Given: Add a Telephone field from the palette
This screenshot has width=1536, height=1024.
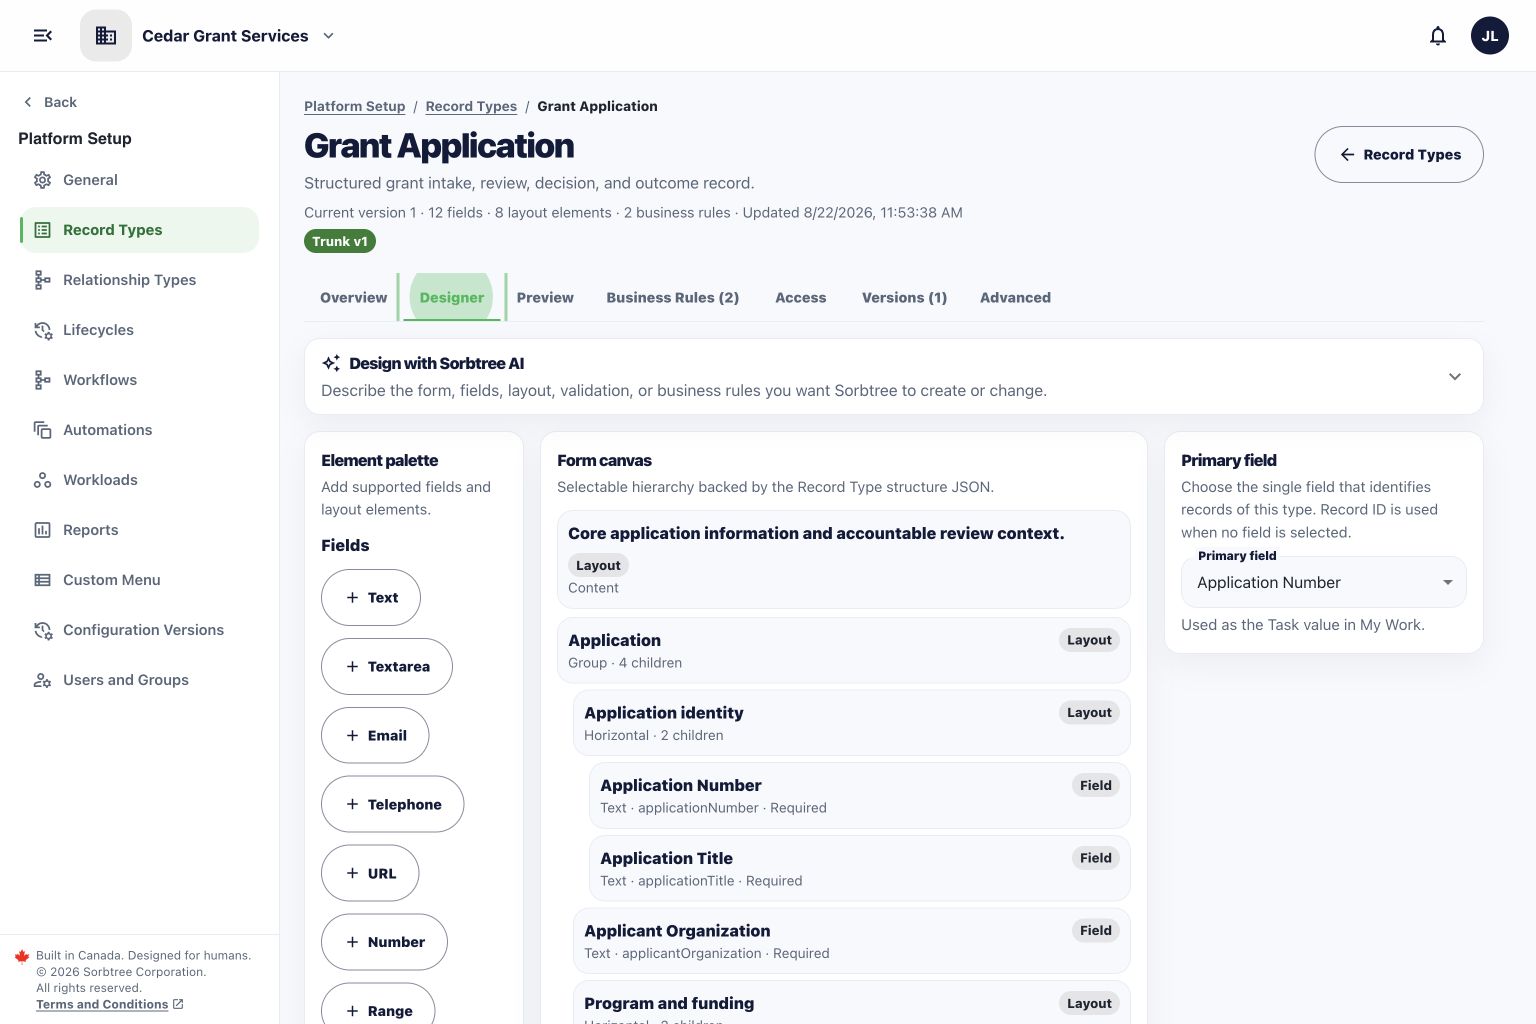Looking at the screenshot, I should [x=392, y=804].
